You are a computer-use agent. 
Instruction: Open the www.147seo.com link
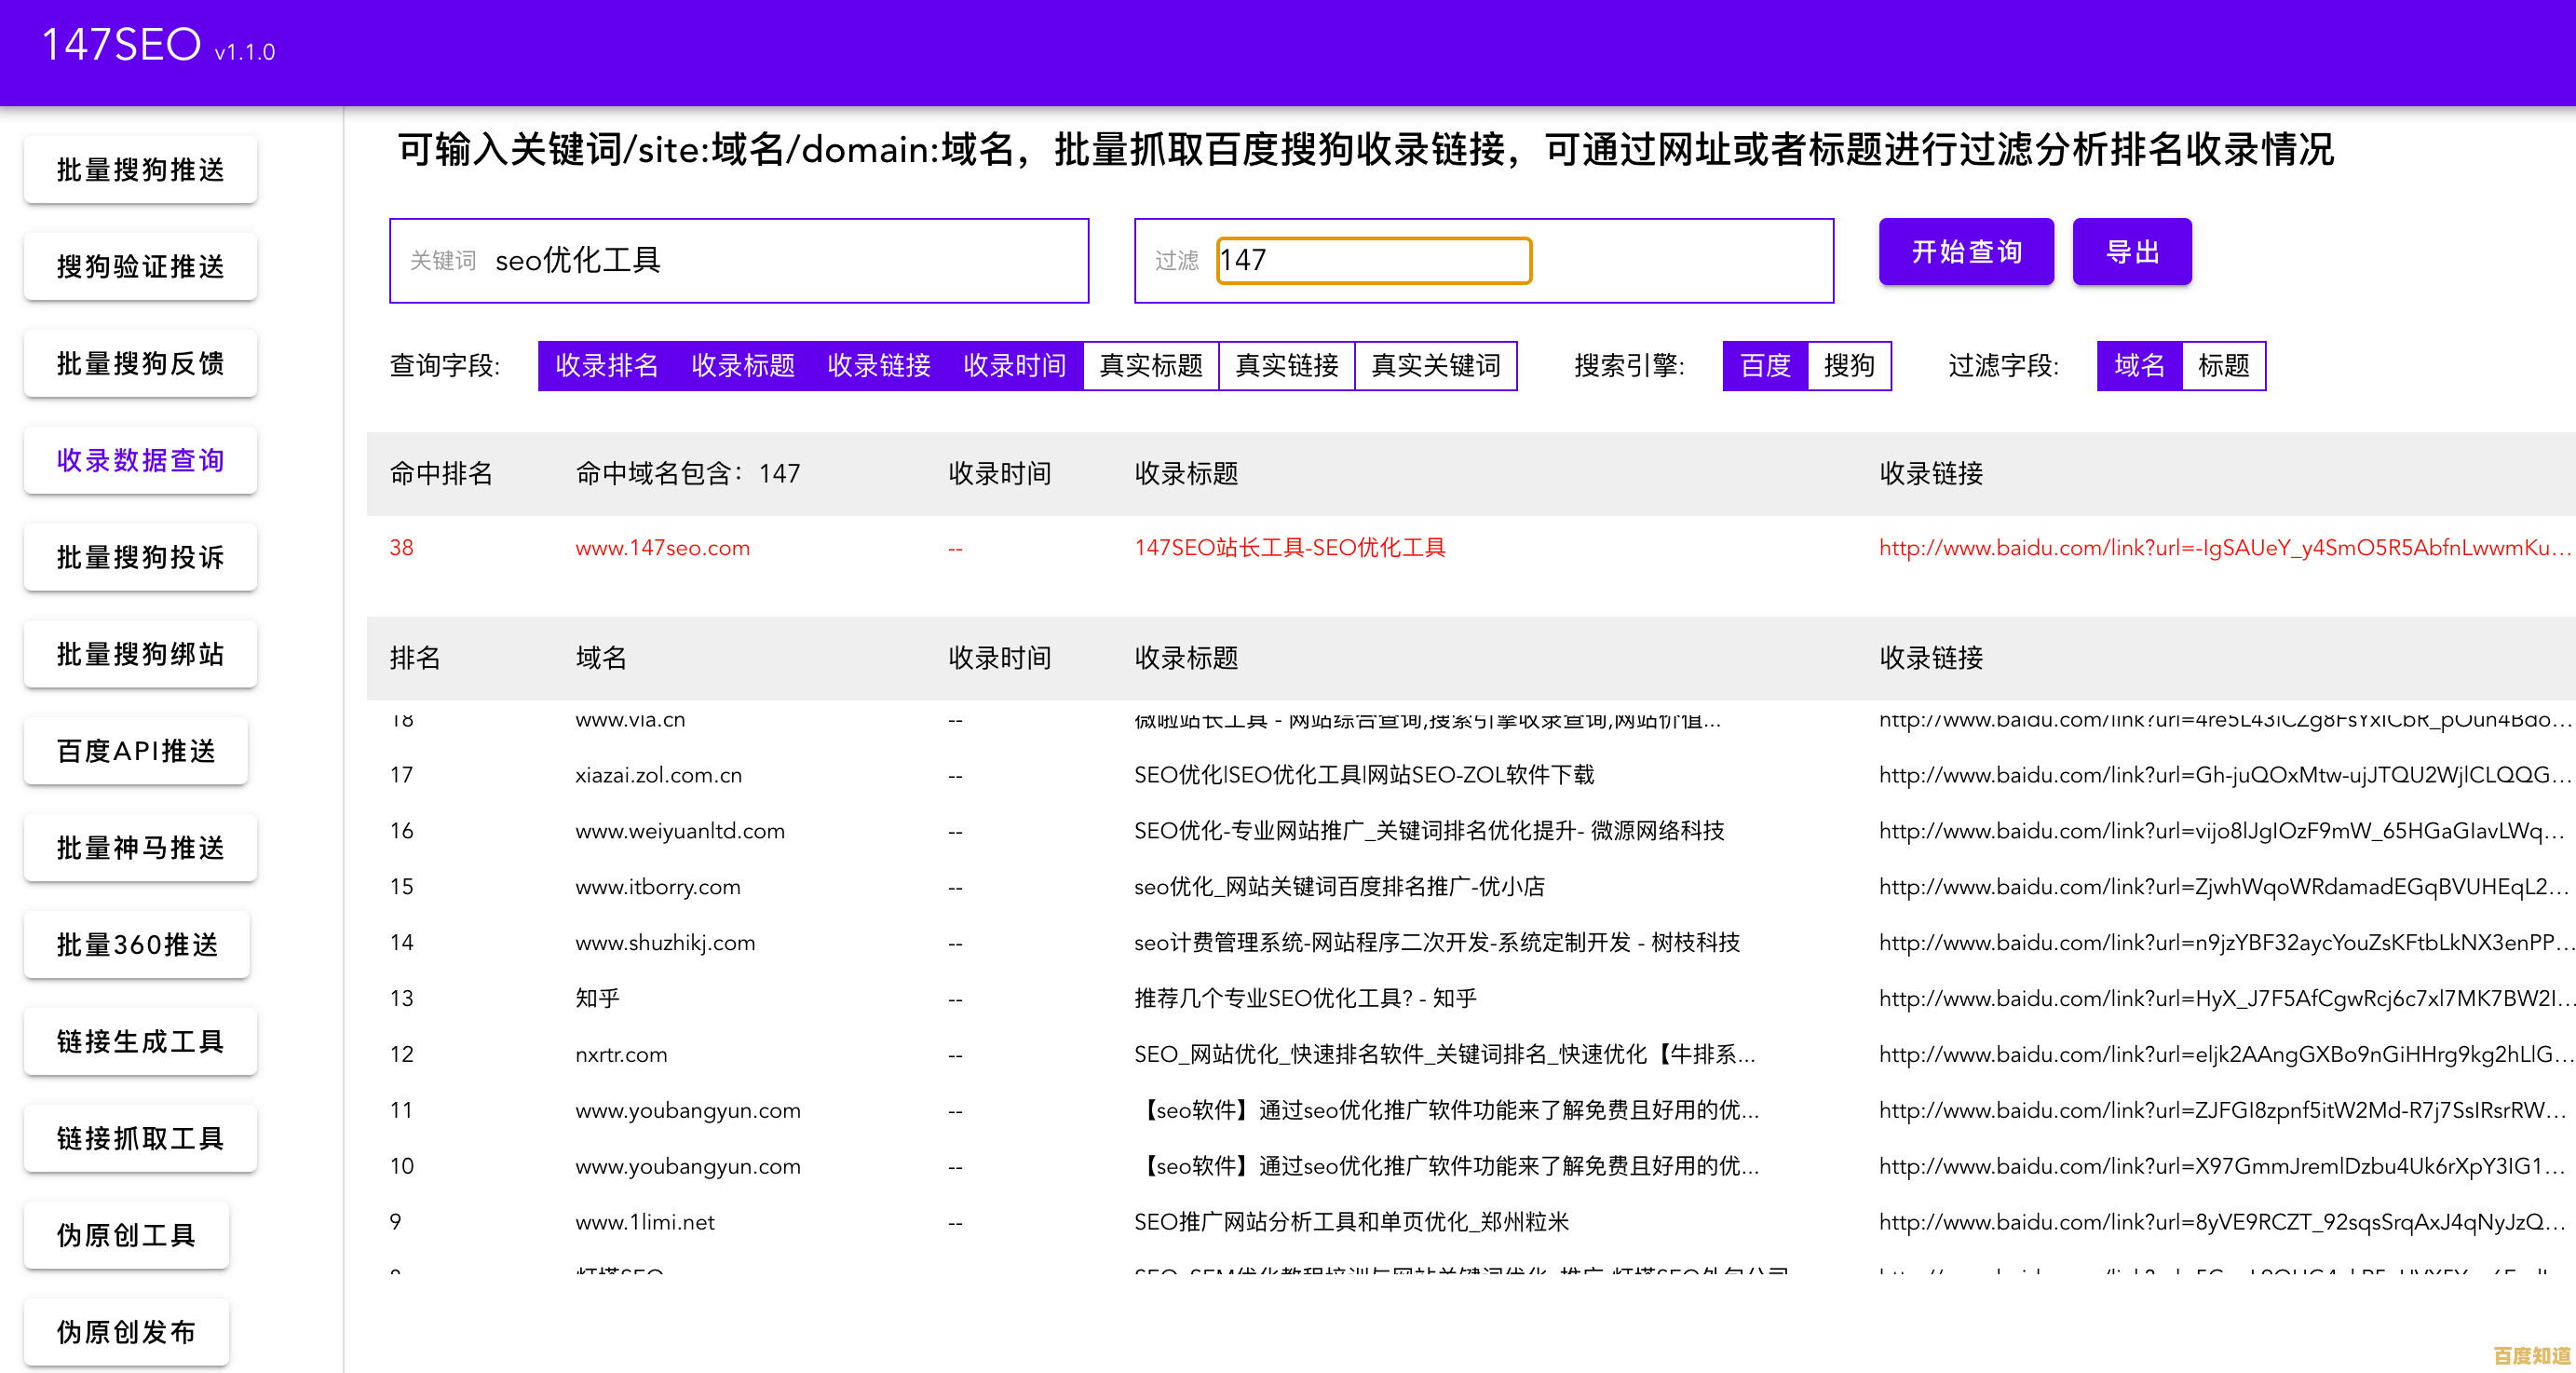click(661, 548)
